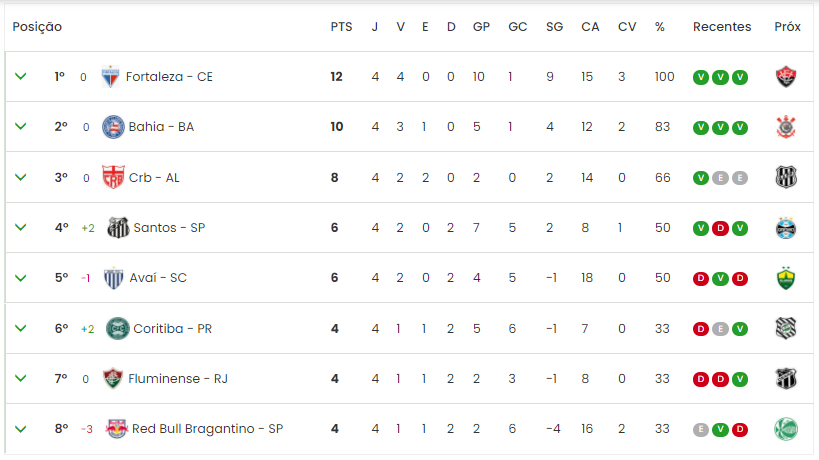This screenshot has height=460, width=819.
Task: Sort table by SG column header
Action: click(x=554, y=27)
